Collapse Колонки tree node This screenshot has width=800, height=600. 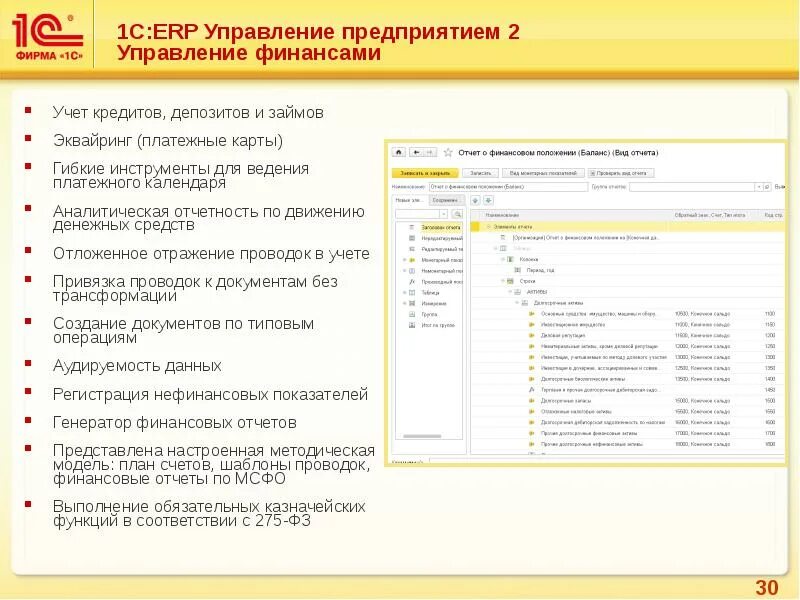click(x=503, y=259)
